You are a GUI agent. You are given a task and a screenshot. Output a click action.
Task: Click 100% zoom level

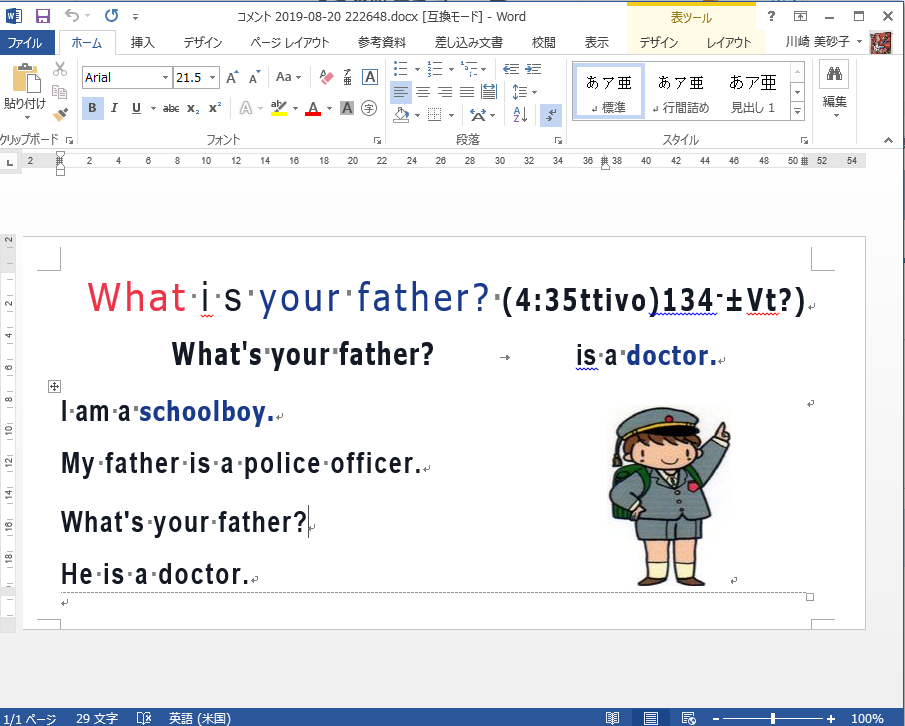coord(867,718)
